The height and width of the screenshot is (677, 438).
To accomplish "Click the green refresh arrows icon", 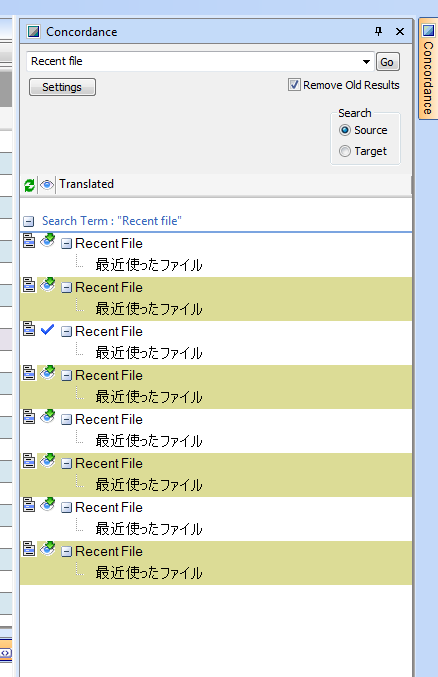I will point(29,185).
